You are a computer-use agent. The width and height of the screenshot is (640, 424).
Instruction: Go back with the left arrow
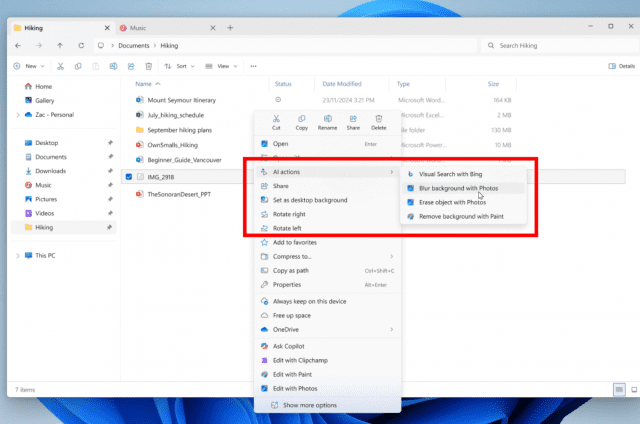18,45
